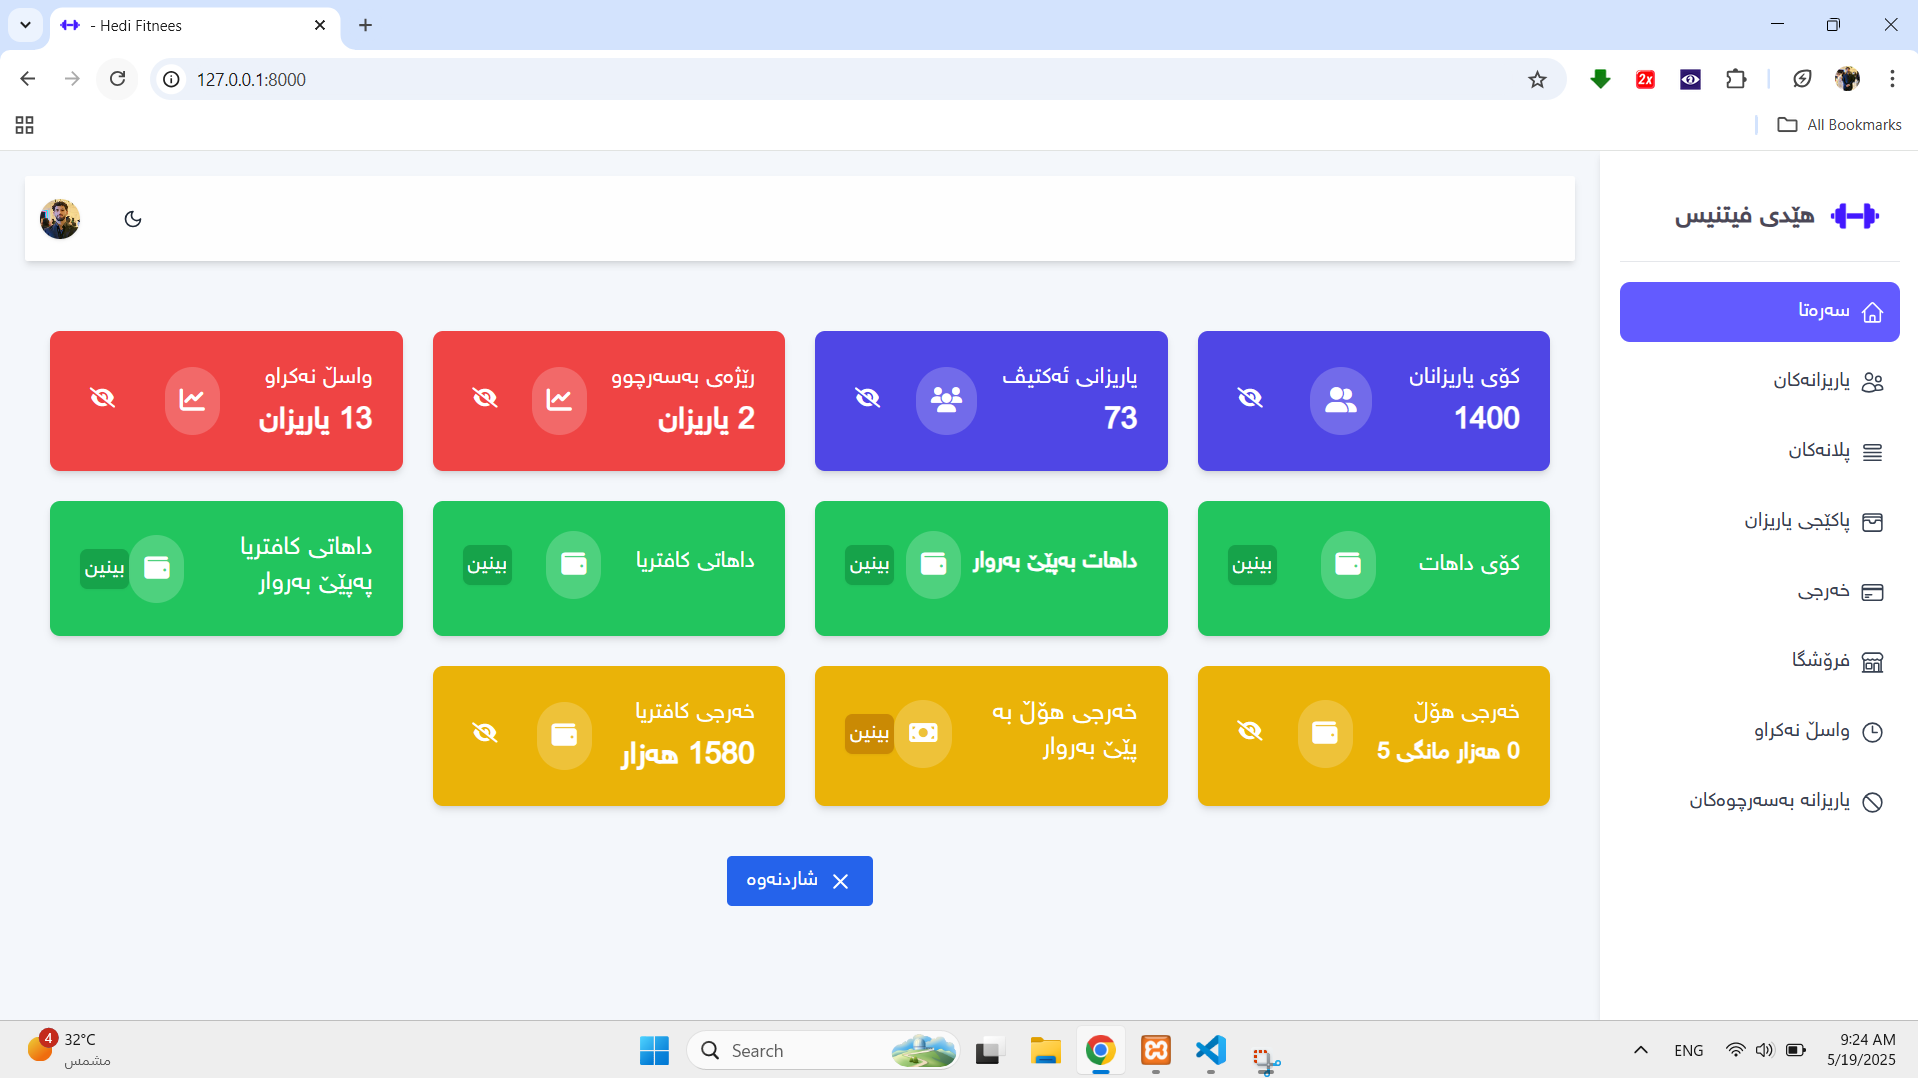Viewport: 1918px width, 1078px height.
Task: Open یاریزانەکان players menu item
Action: [x=1810, y=381]
